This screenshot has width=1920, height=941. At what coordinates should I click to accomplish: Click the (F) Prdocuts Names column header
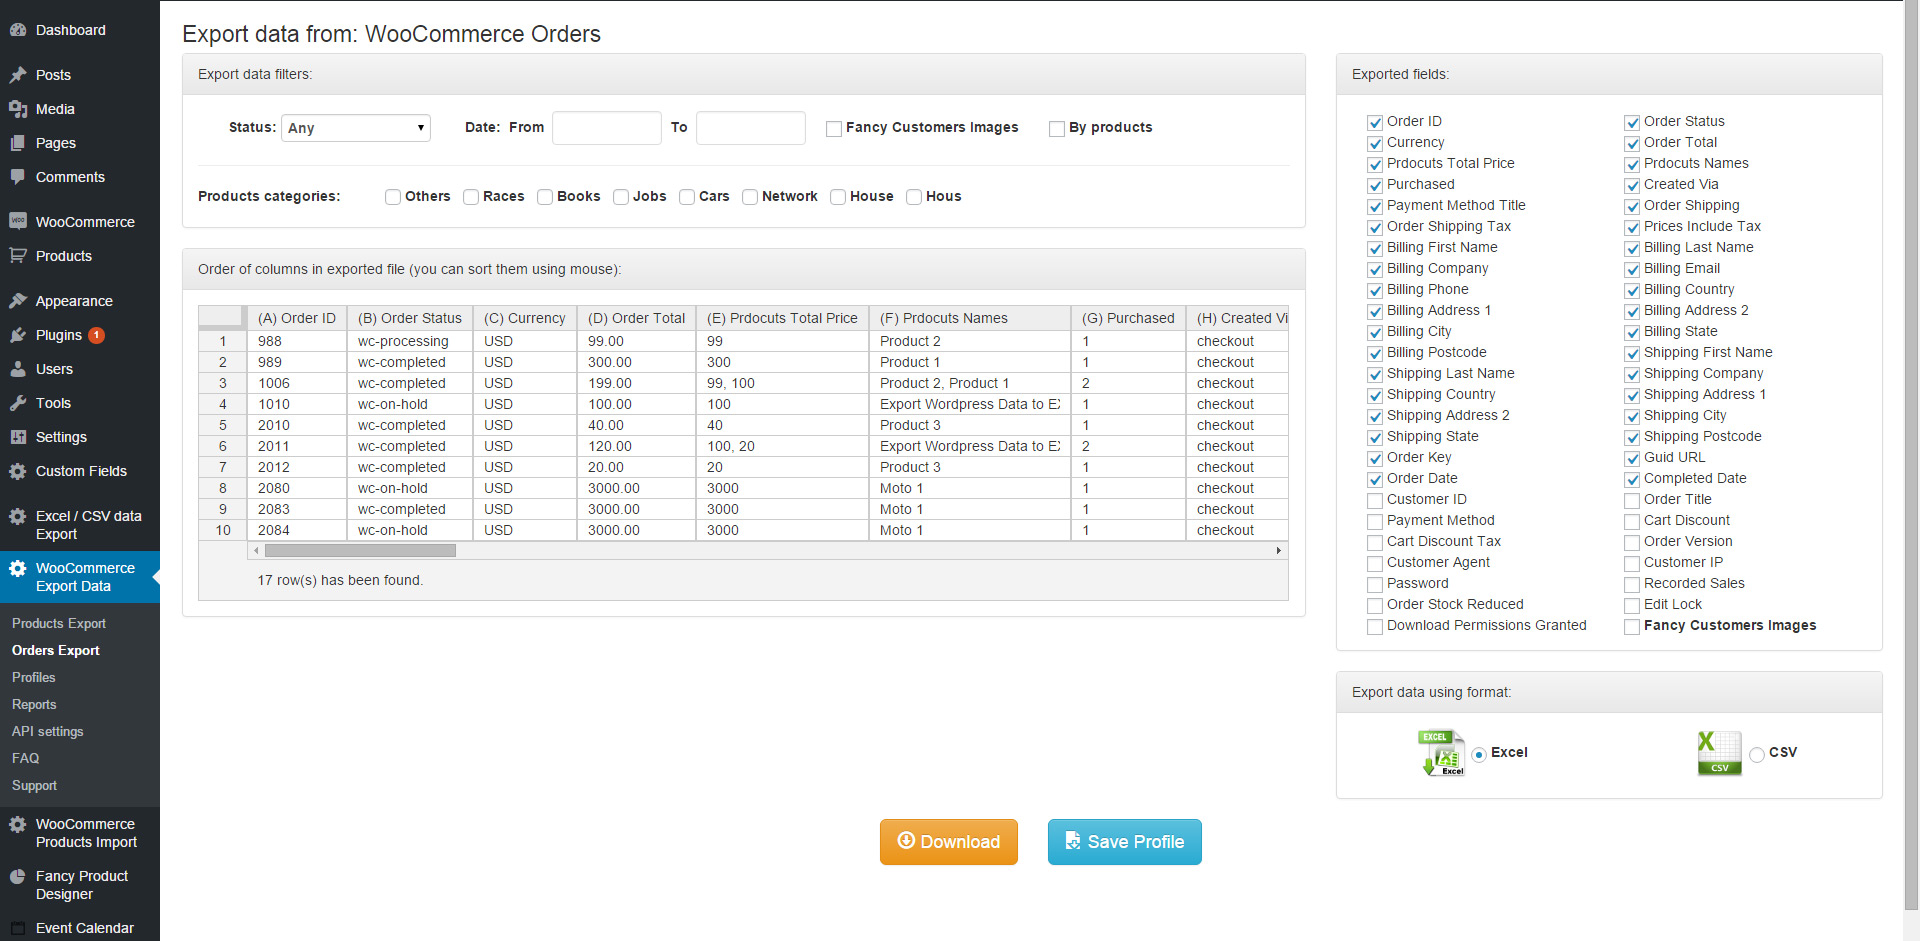point(969,318)
